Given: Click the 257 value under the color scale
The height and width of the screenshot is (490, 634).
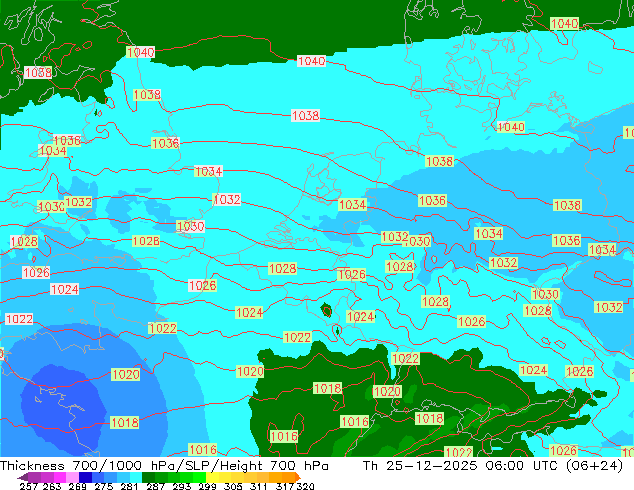Looking at the screenshot, I should click(29, 486).
